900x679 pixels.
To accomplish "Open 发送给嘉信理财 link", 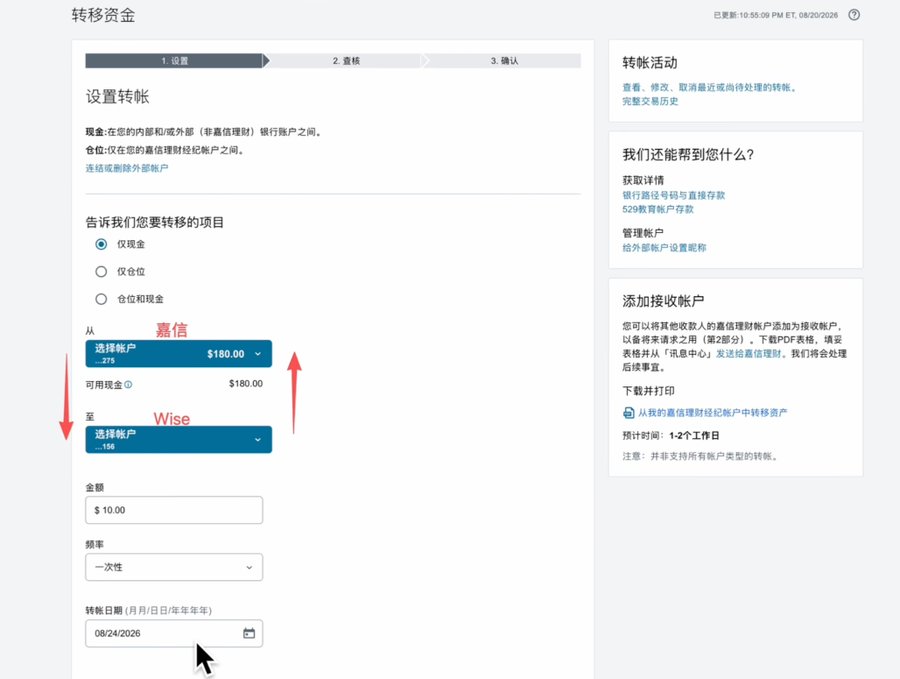I will pyautogui.click(x=748, y=354).
